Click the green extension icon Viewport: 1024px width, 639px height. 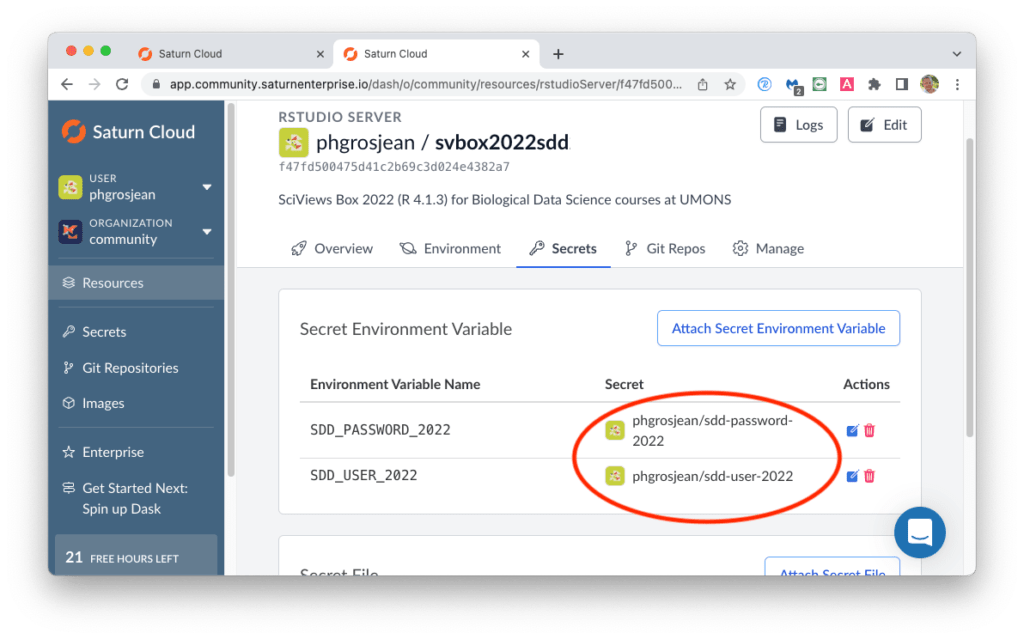(820, 84)
